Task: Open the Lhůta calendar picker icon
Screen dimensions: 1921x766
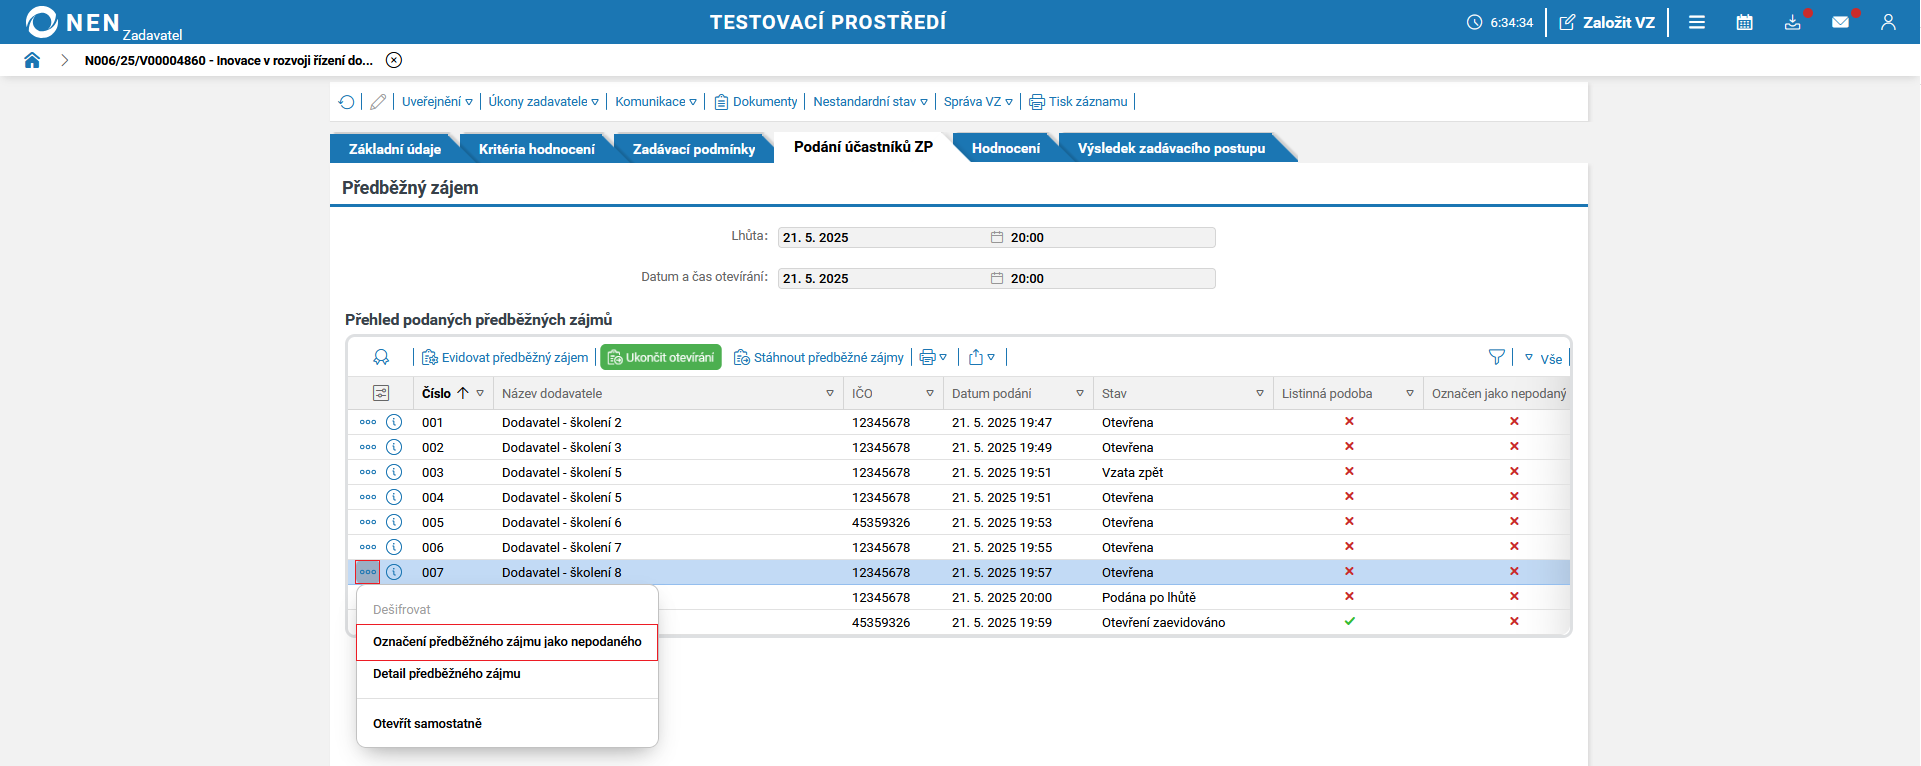Action: pyautogui.click(x=997, y=237)
